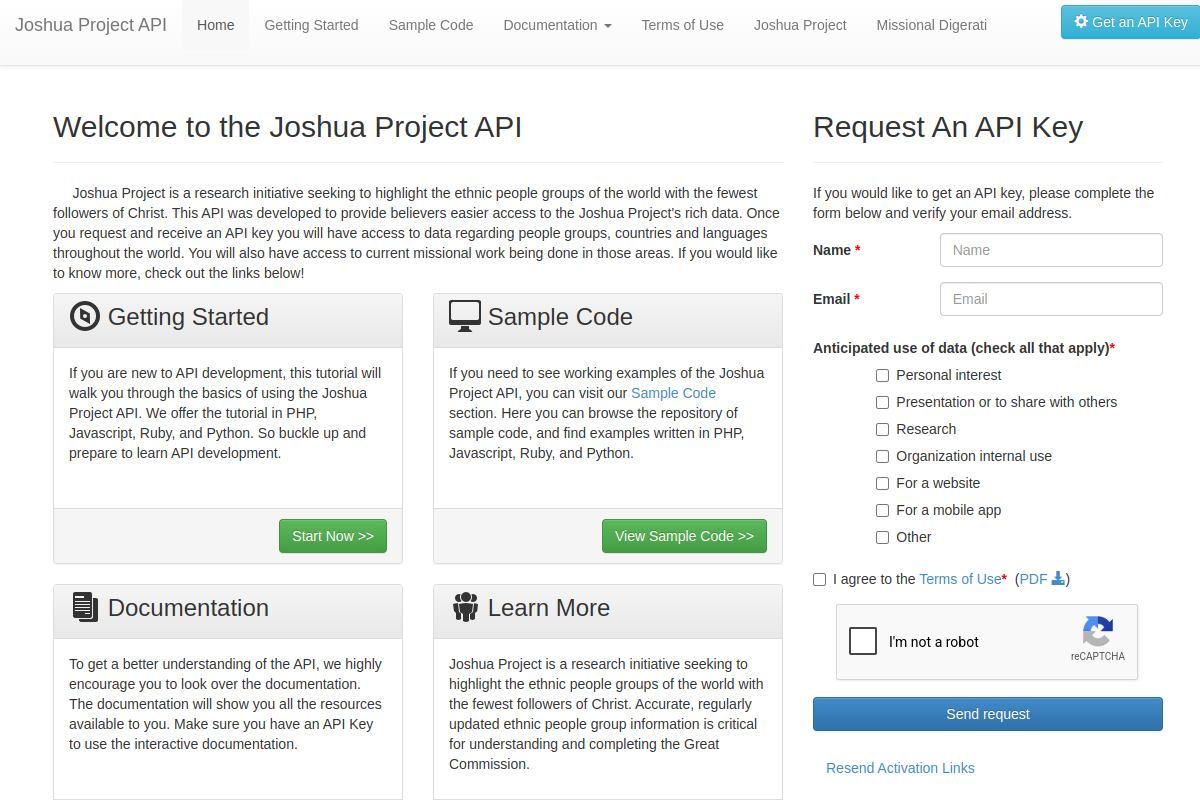Click the Request An API Key heading
This screenshot has width=1200, height=800.
point(948,127)
